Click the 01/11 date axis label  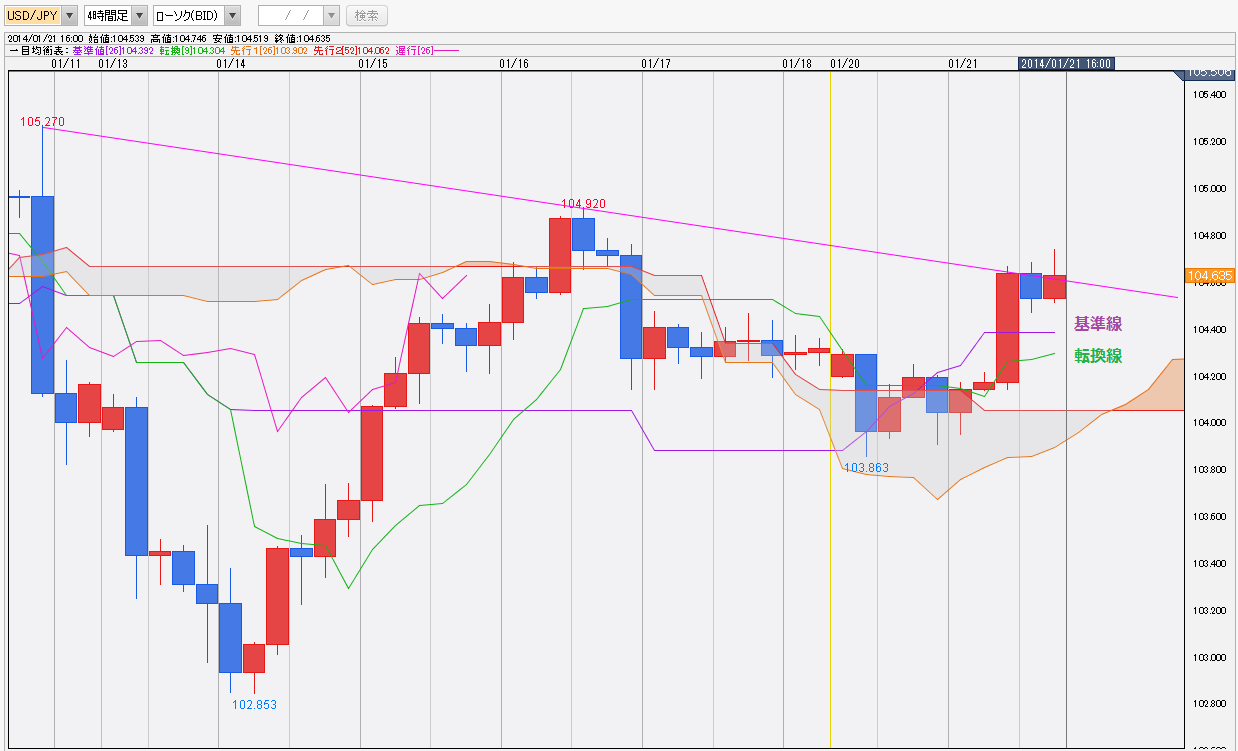point(66,63)
